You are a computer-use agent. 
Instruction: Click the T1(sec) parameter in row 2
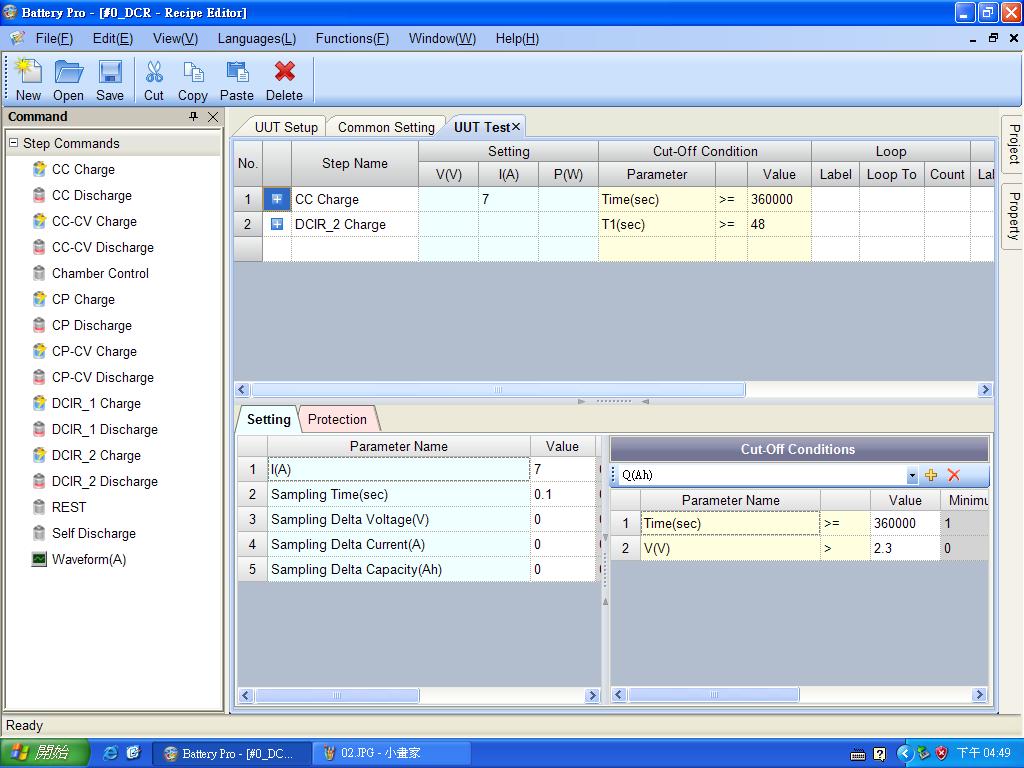(656, 225)
